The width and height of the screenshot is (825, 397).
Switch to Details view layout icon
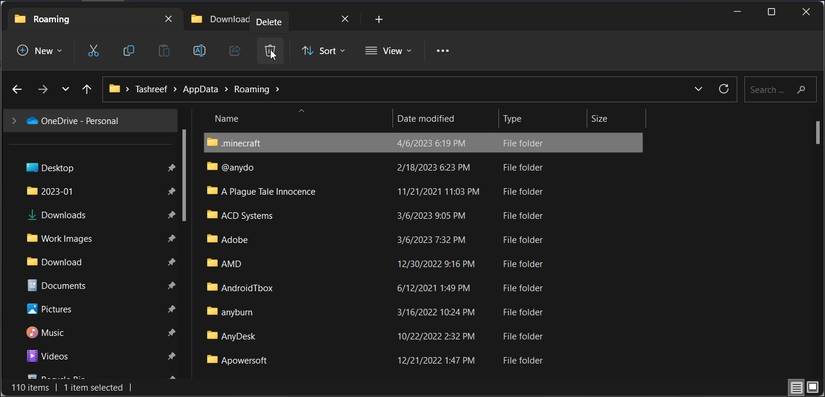pyautogui.click(x=797, y=388)
